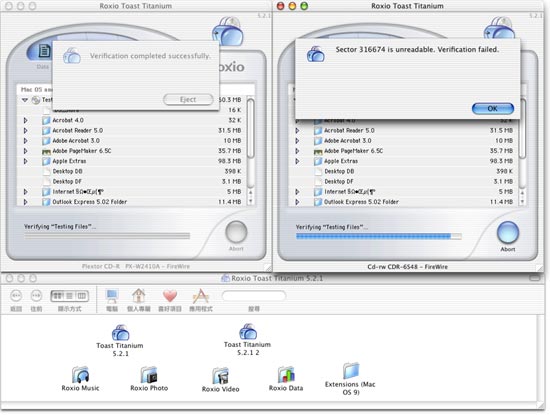Select Desktop DF row in Cd-rw window
Viewport: 550px width, 415px height.
(x=403, y=181)
